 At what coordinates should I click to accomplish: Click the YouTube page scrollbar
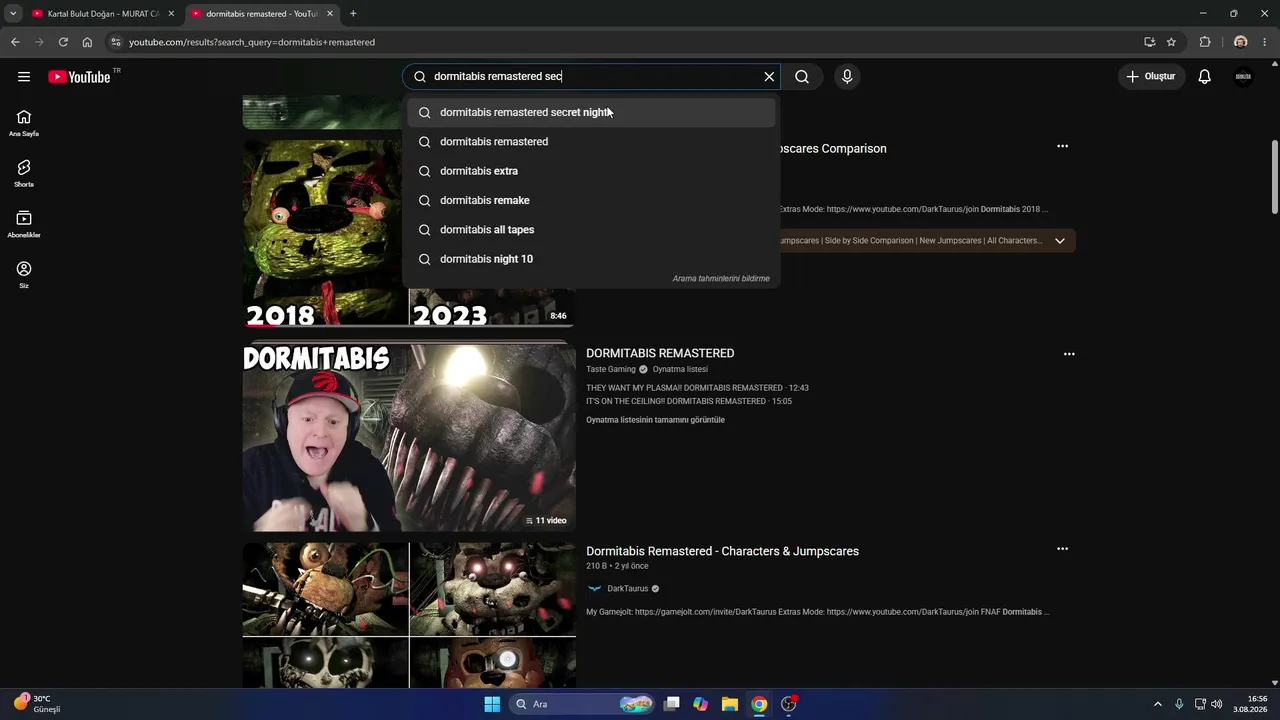coord(1274,177)
